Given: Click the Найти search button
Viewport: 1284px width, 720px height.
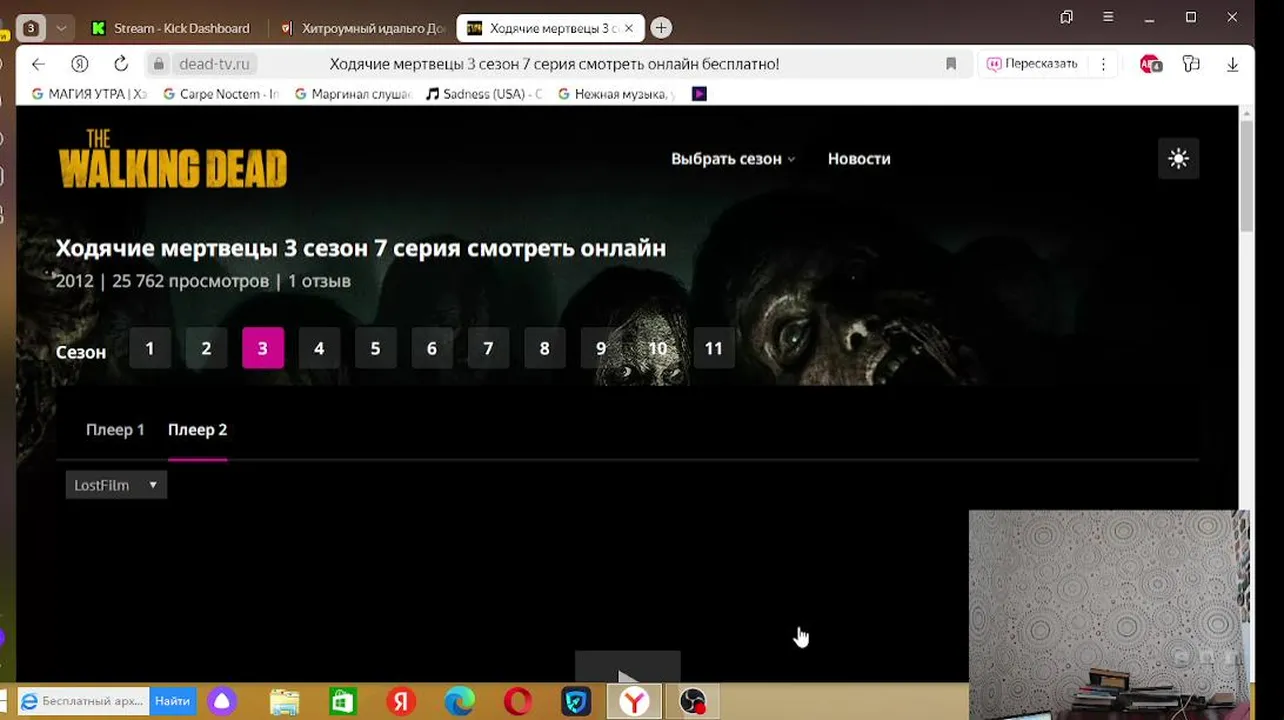Looking at the screenshot, I should pyautogui.click(x=172, y=701).
